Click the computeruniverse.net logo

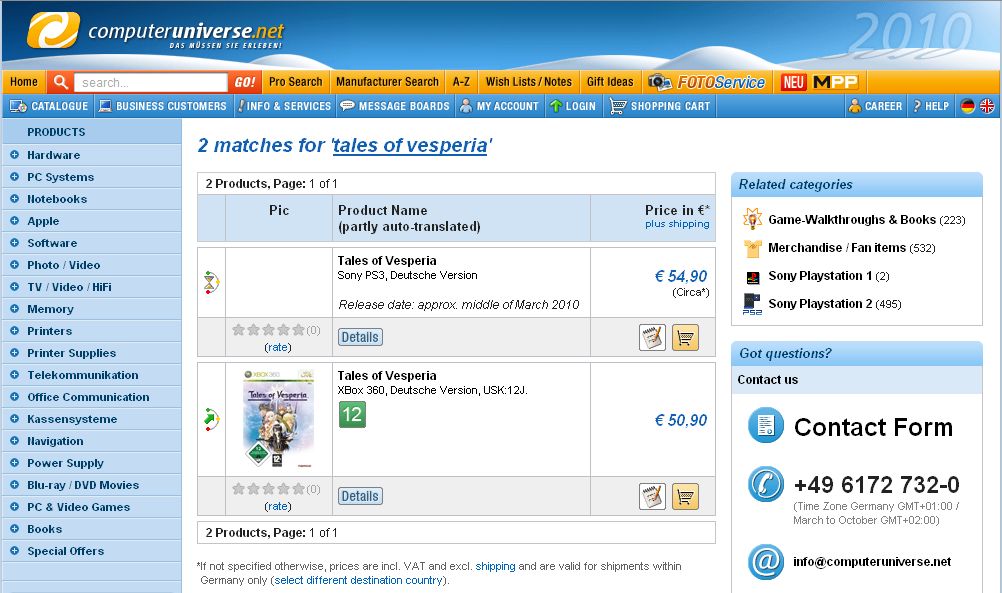coord(155,31)
